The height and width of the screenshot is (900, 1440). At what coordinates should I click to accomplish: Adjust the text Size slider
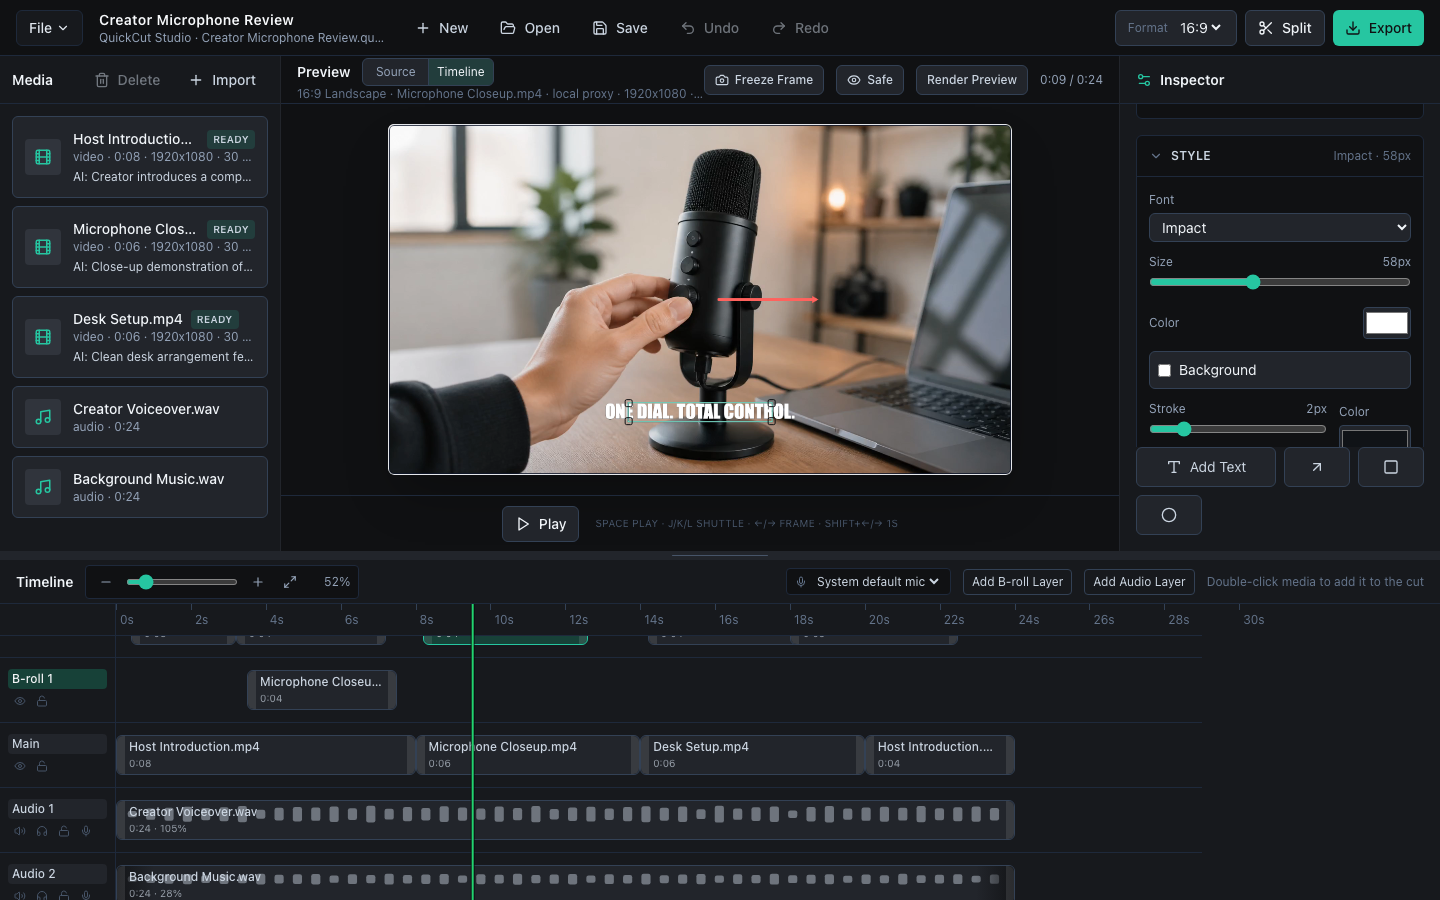tap(1280, 282)
